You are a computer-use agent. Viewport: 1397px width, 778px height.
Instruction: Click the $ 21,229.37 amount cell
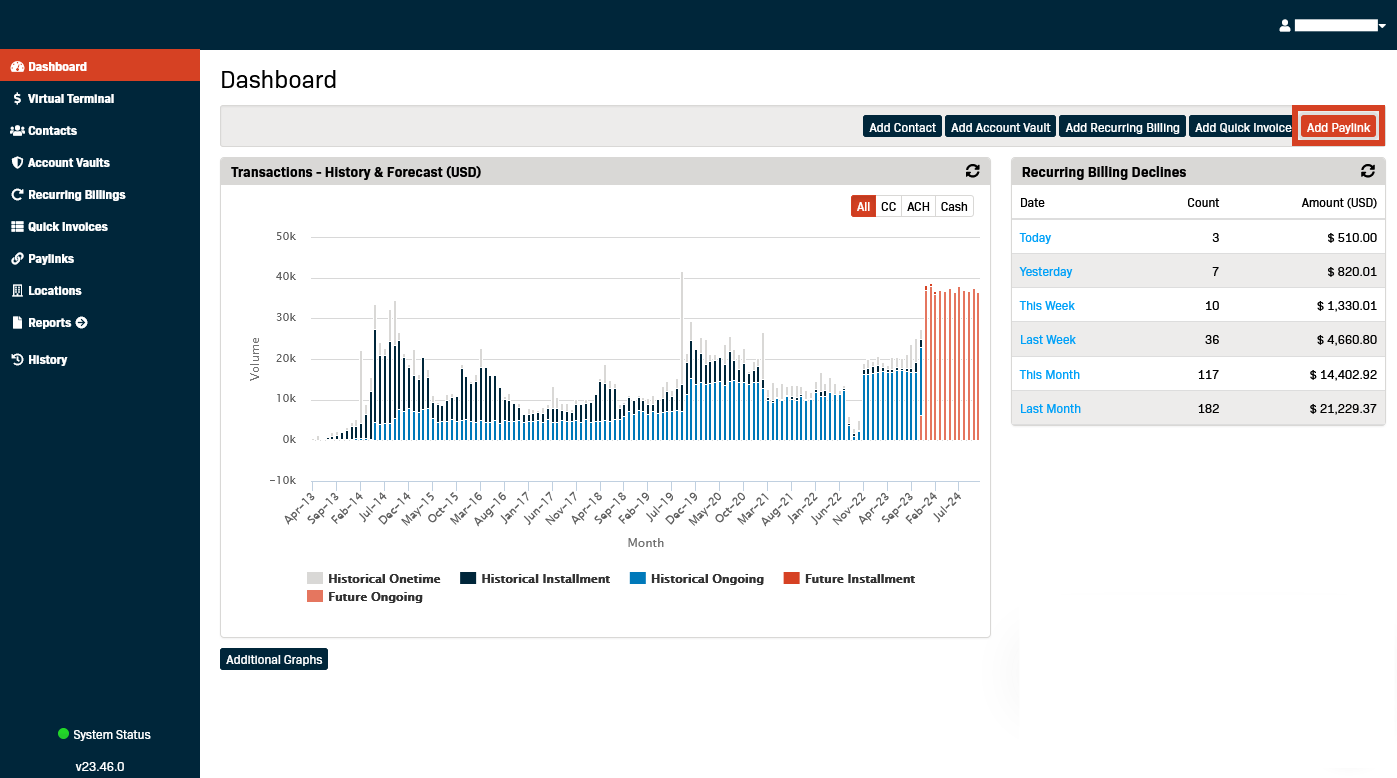coord(1343,409)
